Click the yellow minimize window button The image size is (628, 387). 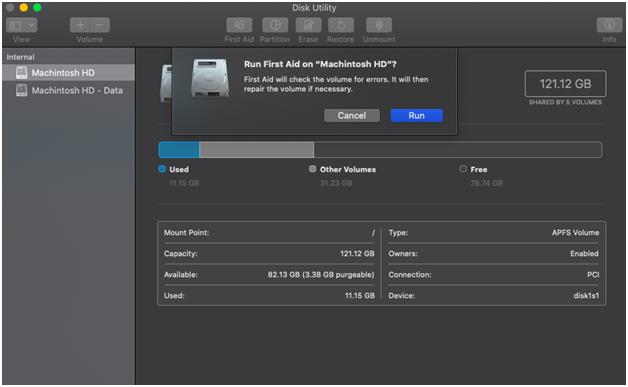point(24,8)
